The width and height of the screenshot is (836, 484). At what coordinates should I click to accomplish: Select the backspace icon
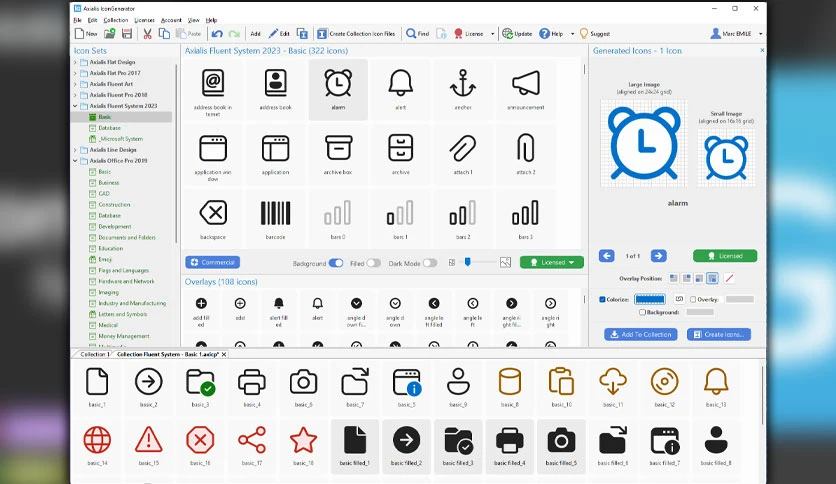213,219
